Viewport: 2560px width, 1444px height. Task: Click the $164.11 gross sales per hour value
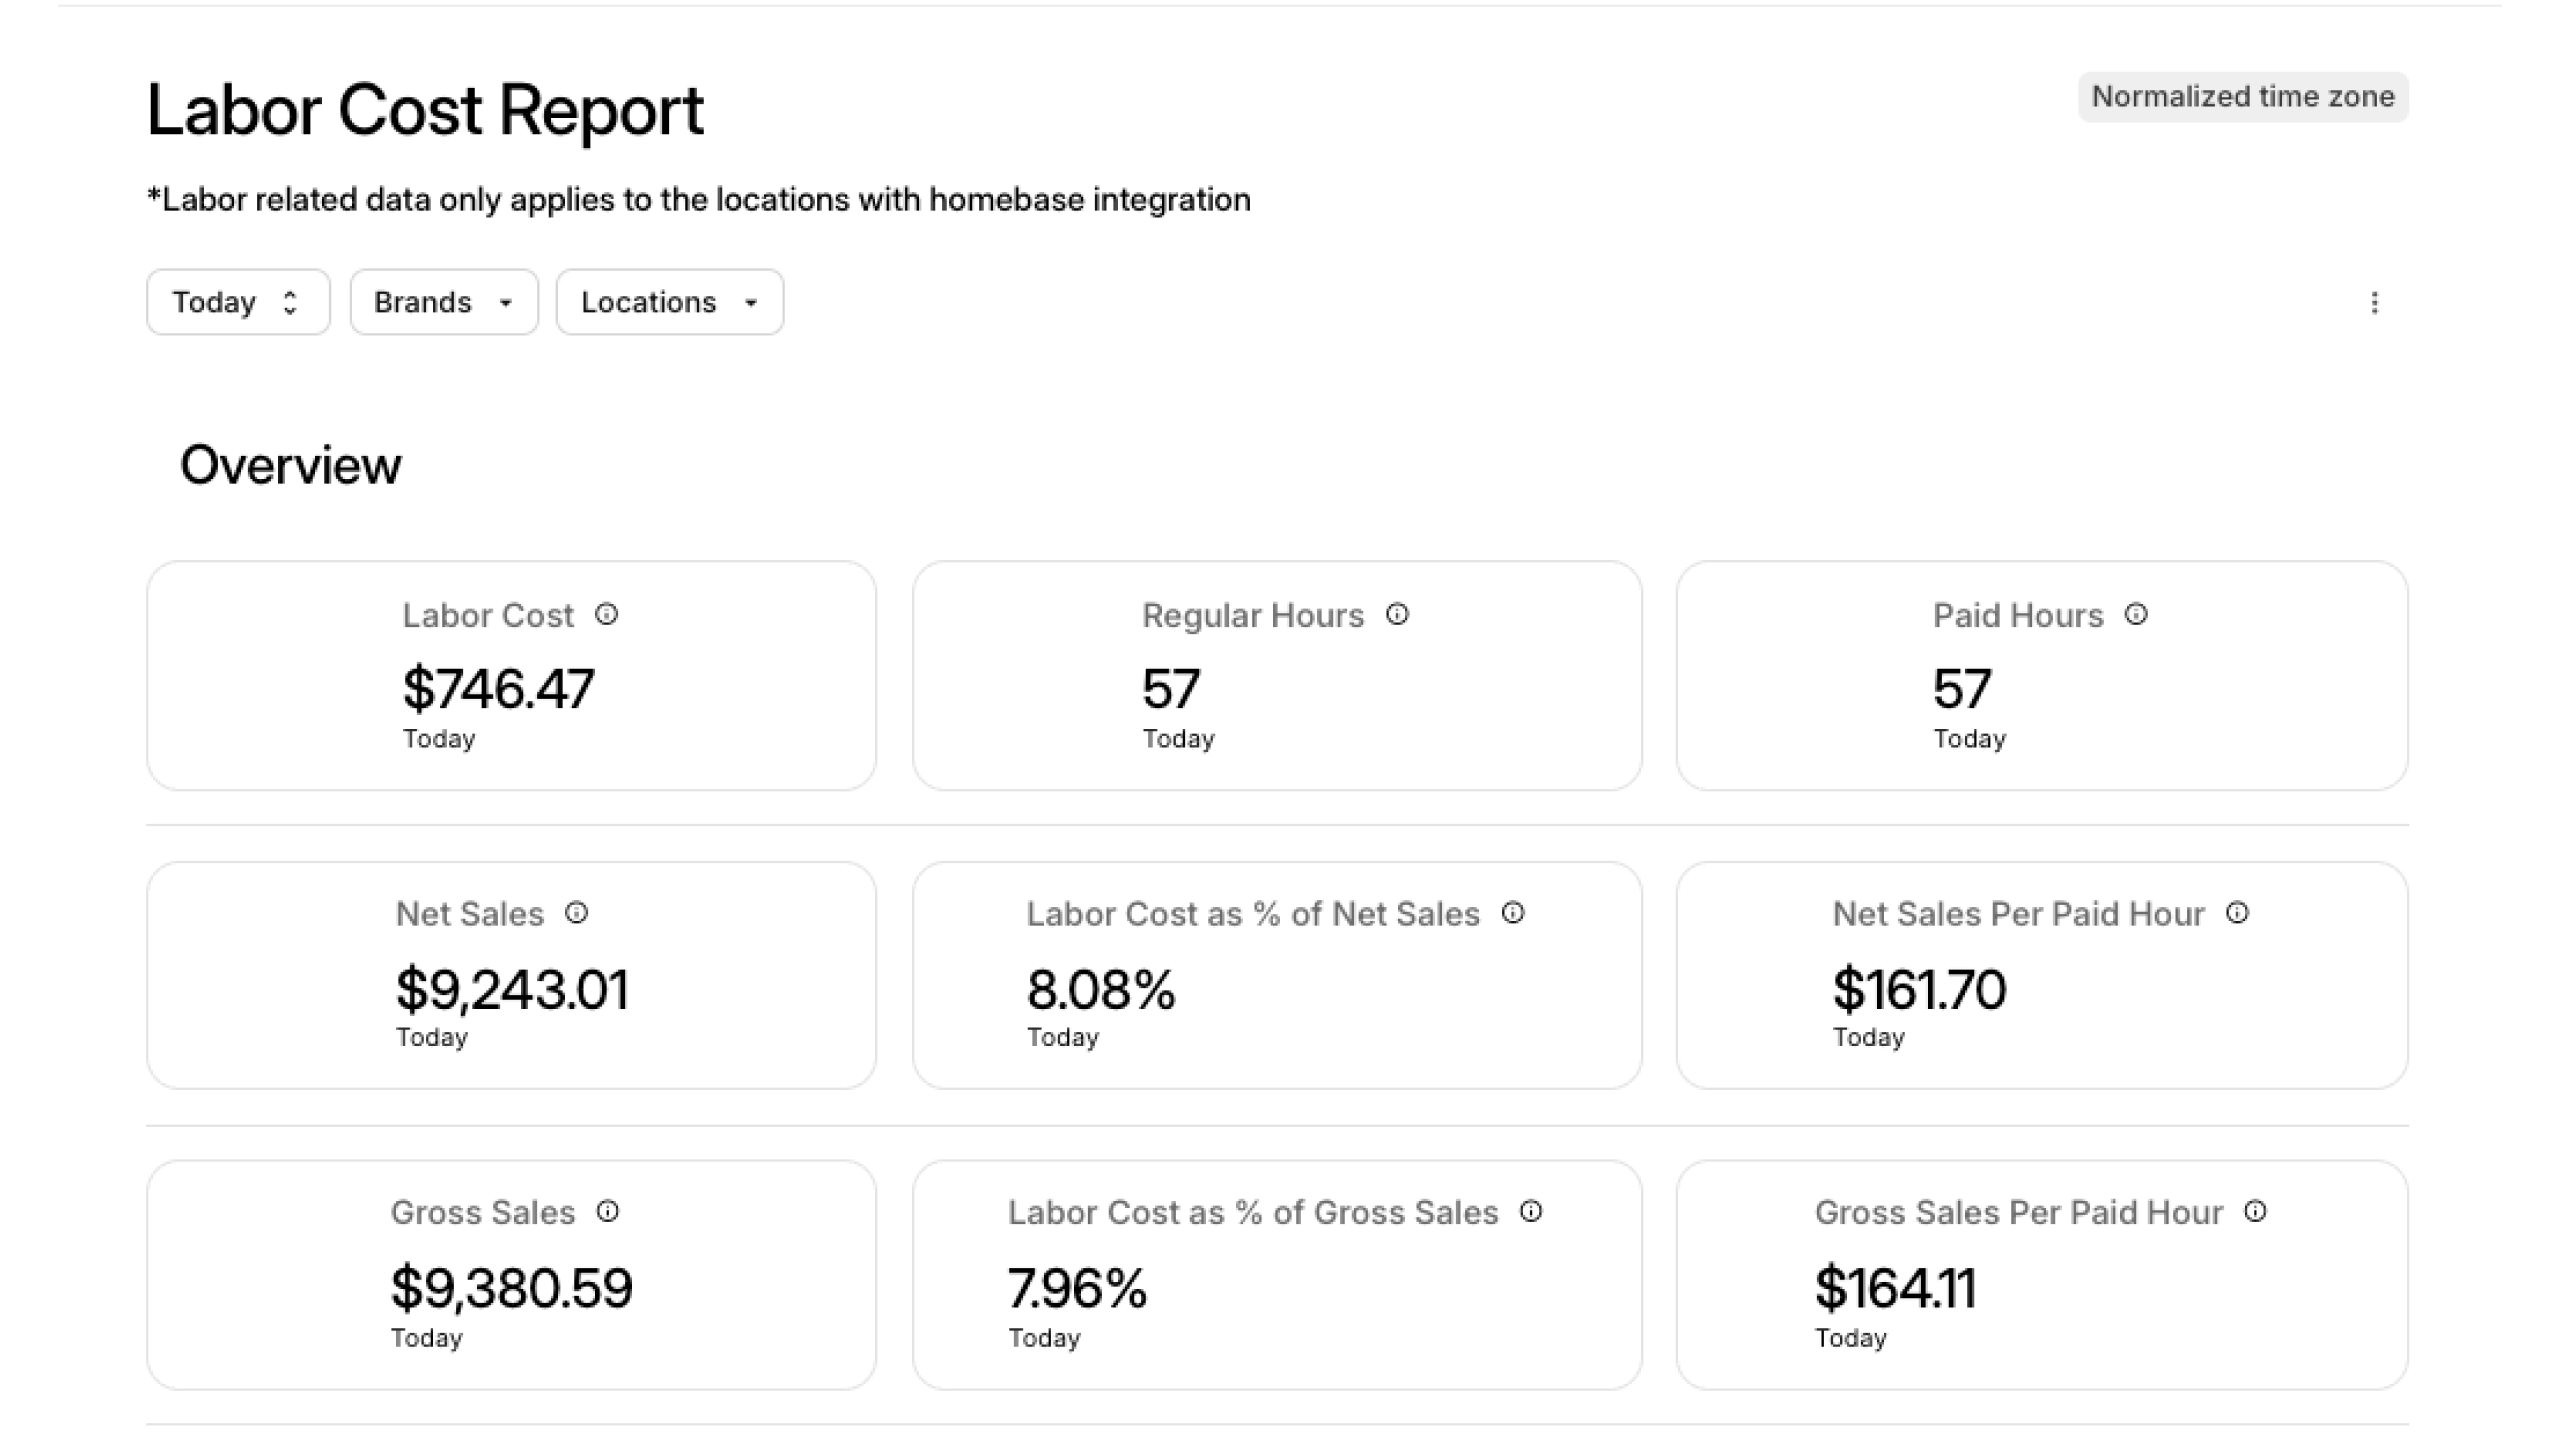click(x=1895, y=1288)
